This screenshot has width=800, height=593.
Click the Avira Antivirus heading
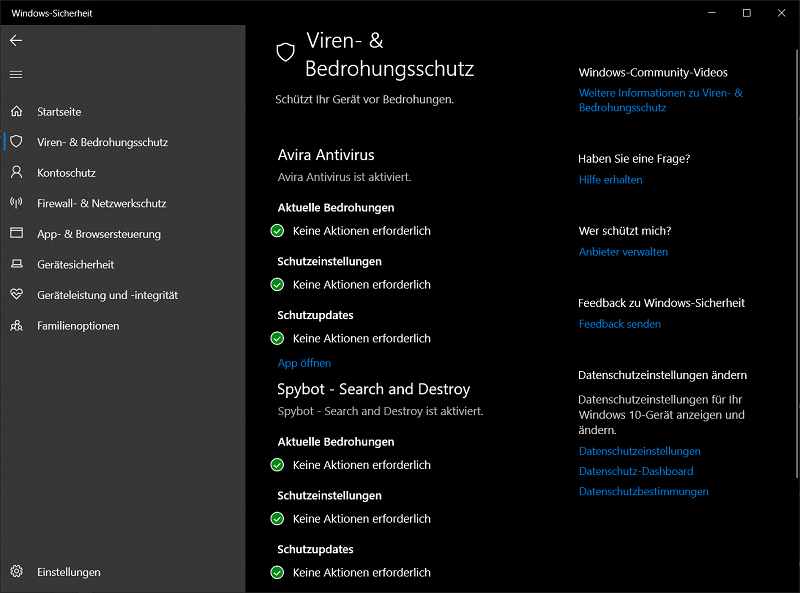[x=326, y=155]
